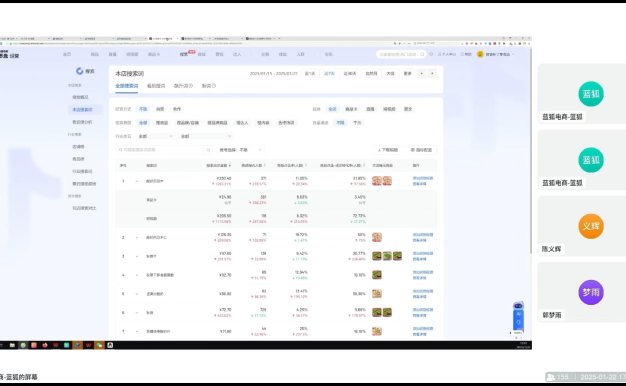Open 本店搜索词 in left sidebar
626x386 pixels.
pyautogui.click(x=82, y=109)
